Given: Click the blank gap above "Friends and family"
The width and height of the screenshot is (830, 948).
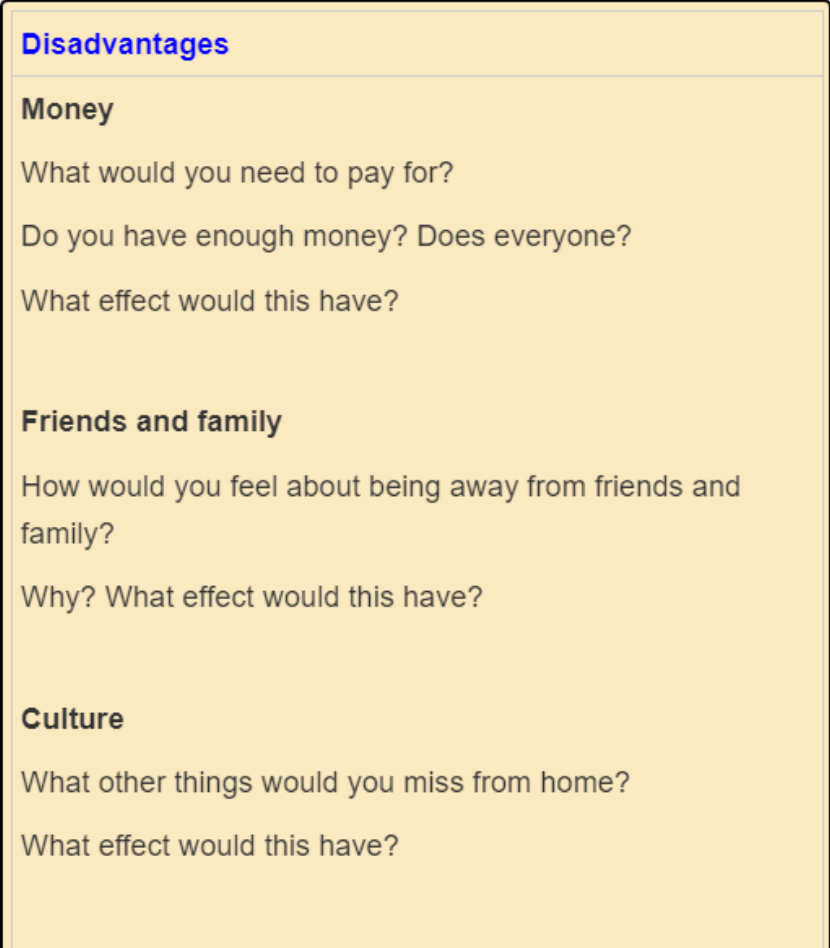Looking at the screenshot, I should [x=400, y=362].
